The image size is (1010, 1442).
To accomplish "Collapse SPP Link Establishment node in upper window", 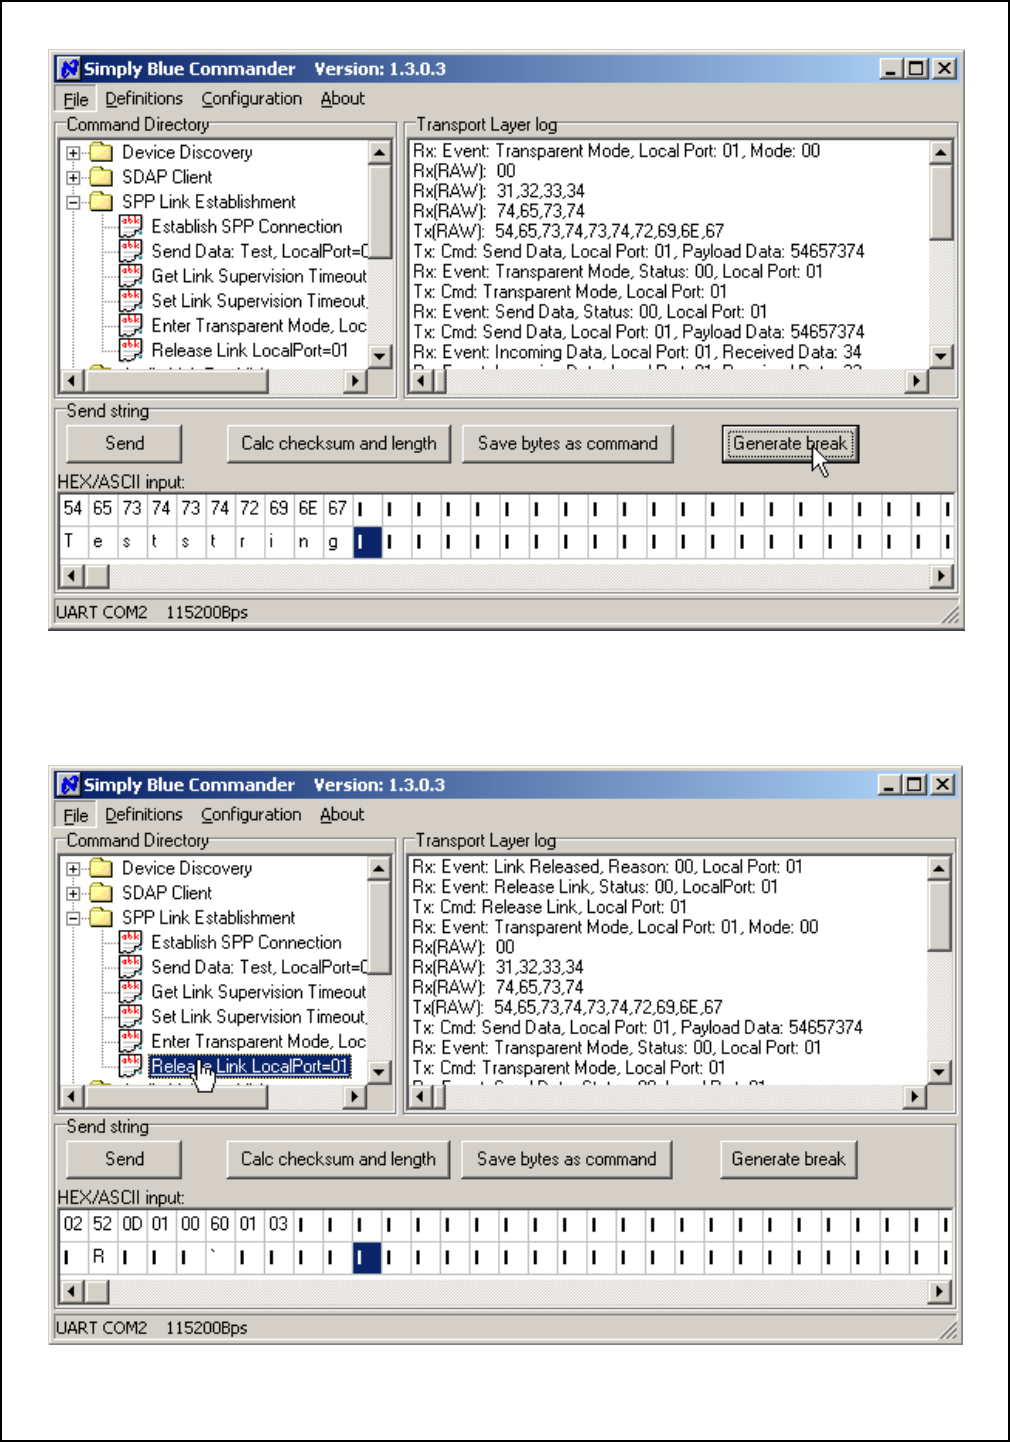I will (x=73, y=202).
